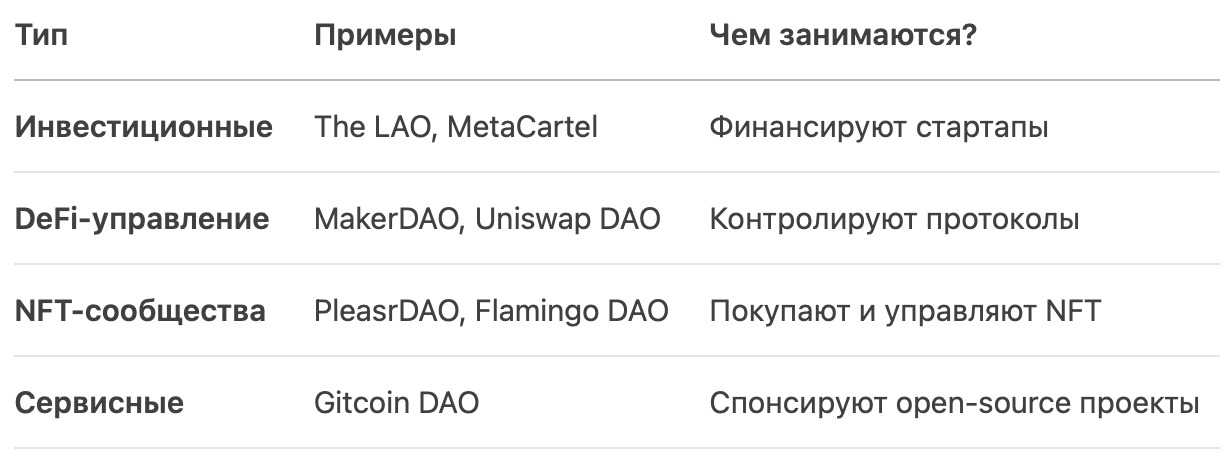This screenshot has width=1228, height=460.
Task: Click the "Gitcoin DAO" cell
Action: tap(396, 404)
